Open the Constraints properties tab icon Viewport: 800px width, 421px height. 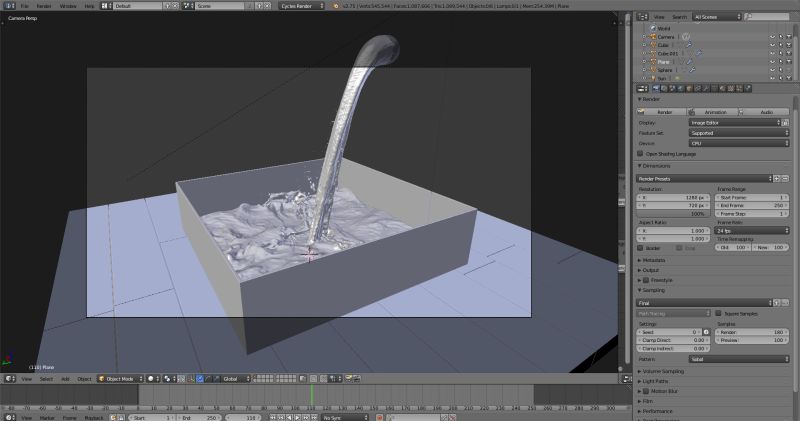click(697, 88)
